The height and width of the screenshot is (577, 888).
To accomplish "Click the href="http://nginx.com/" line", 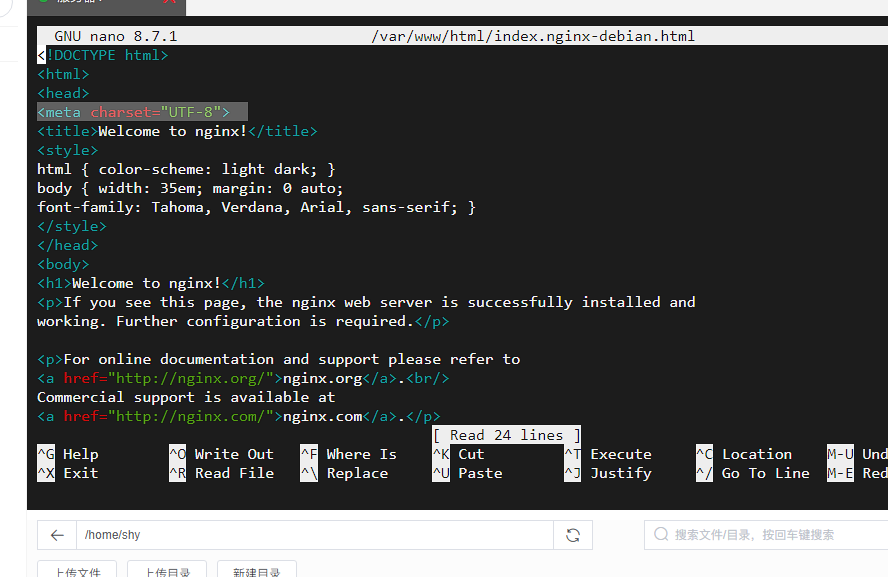I will coord(239,417).
